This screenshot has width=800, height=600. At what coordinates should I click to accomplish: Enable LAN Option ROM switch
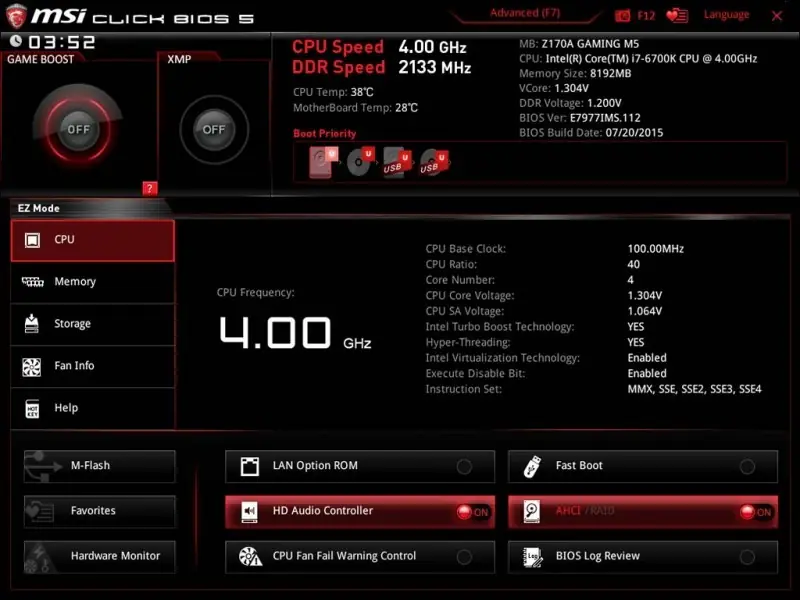464,466
